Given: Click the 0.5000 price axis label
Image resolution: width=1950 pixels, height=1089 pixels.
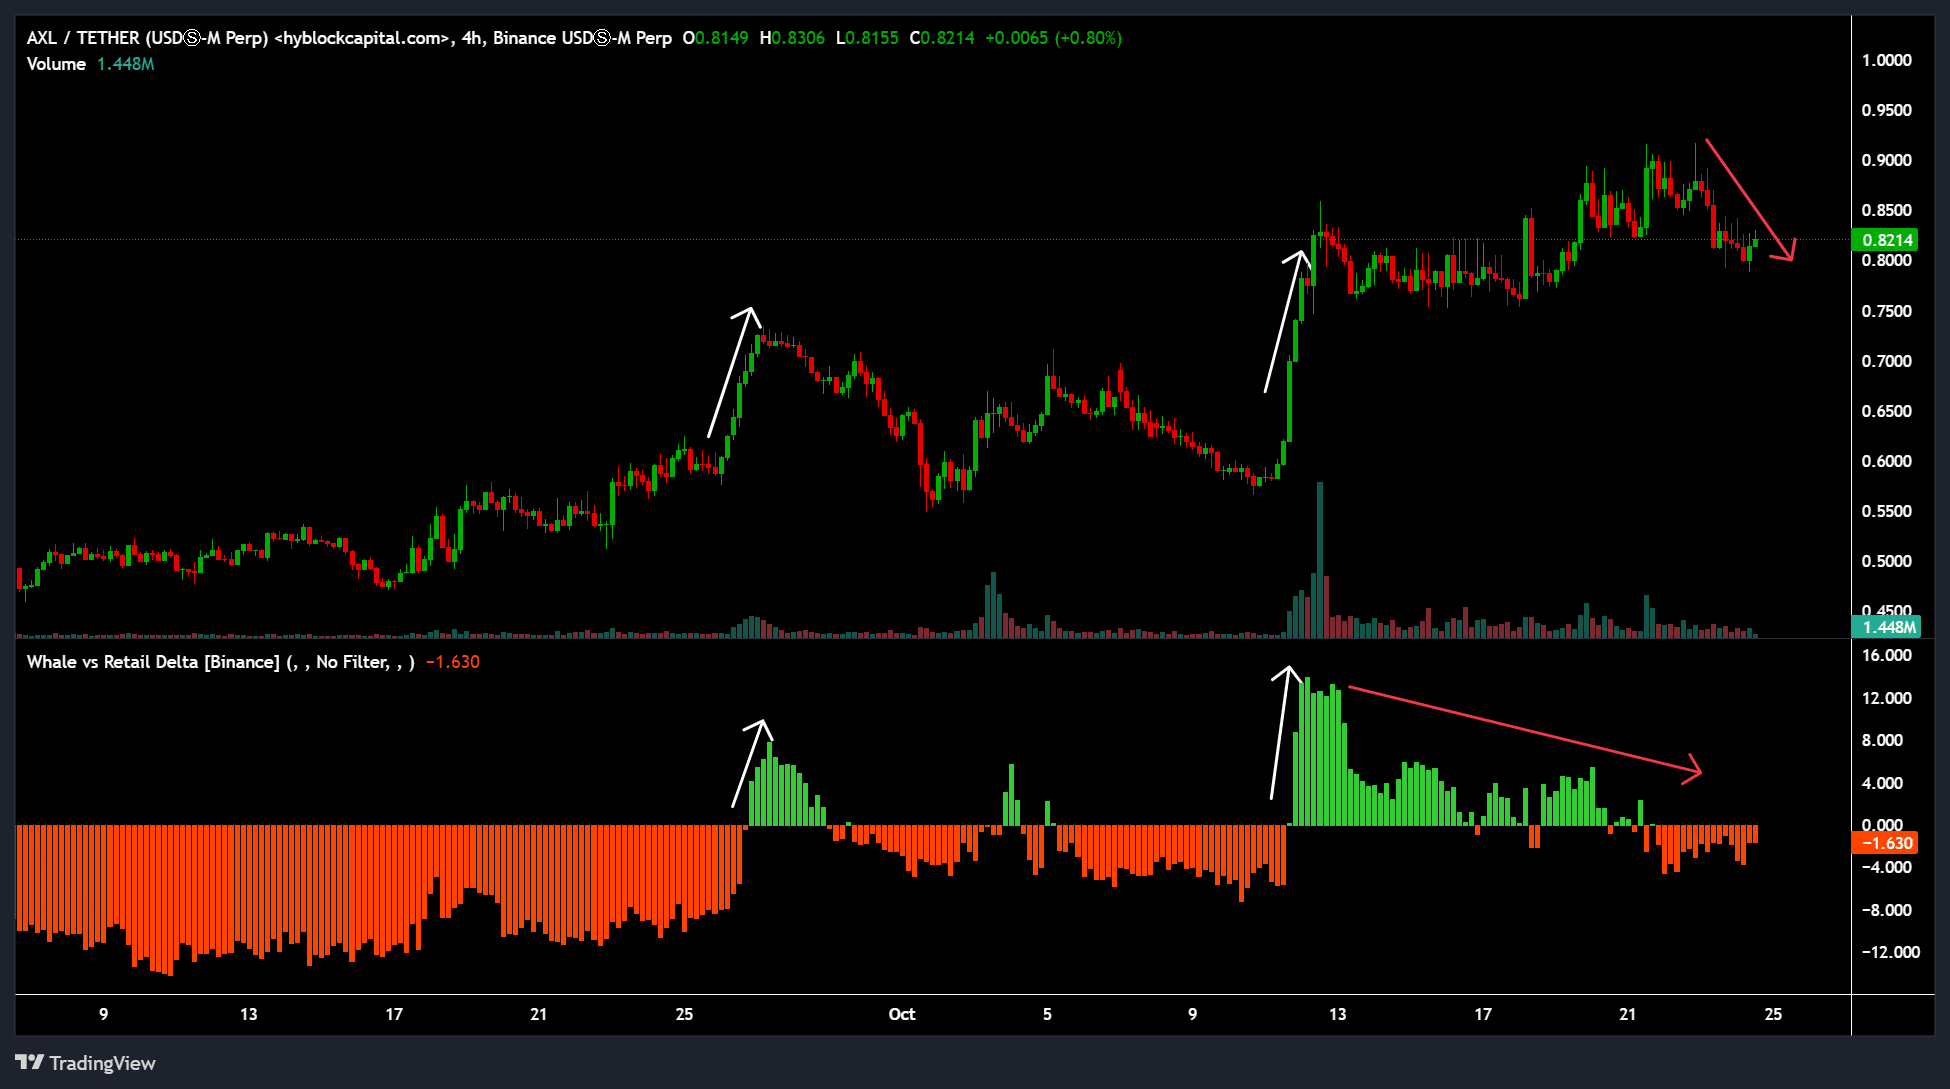Looking at the screenshot, I should tap(1886, 561).
